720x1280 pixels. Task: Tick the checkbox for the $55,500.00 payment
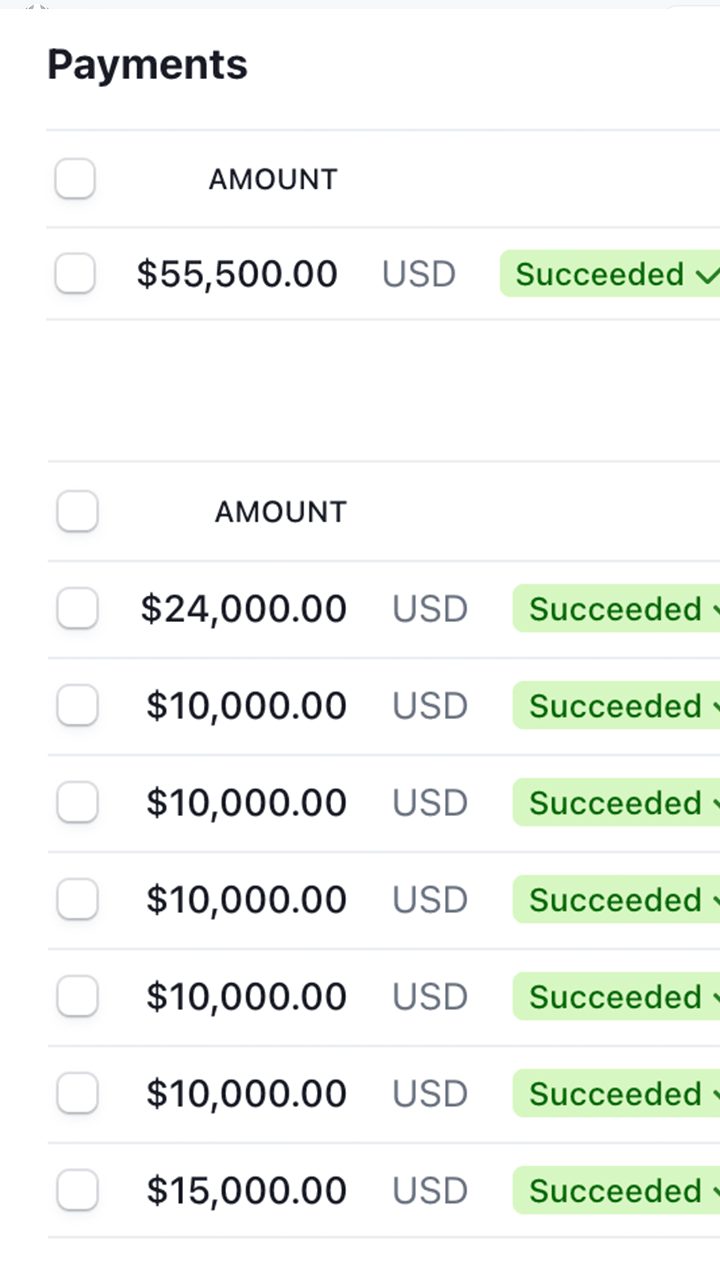pyautogui.click(x=75, y=274)
